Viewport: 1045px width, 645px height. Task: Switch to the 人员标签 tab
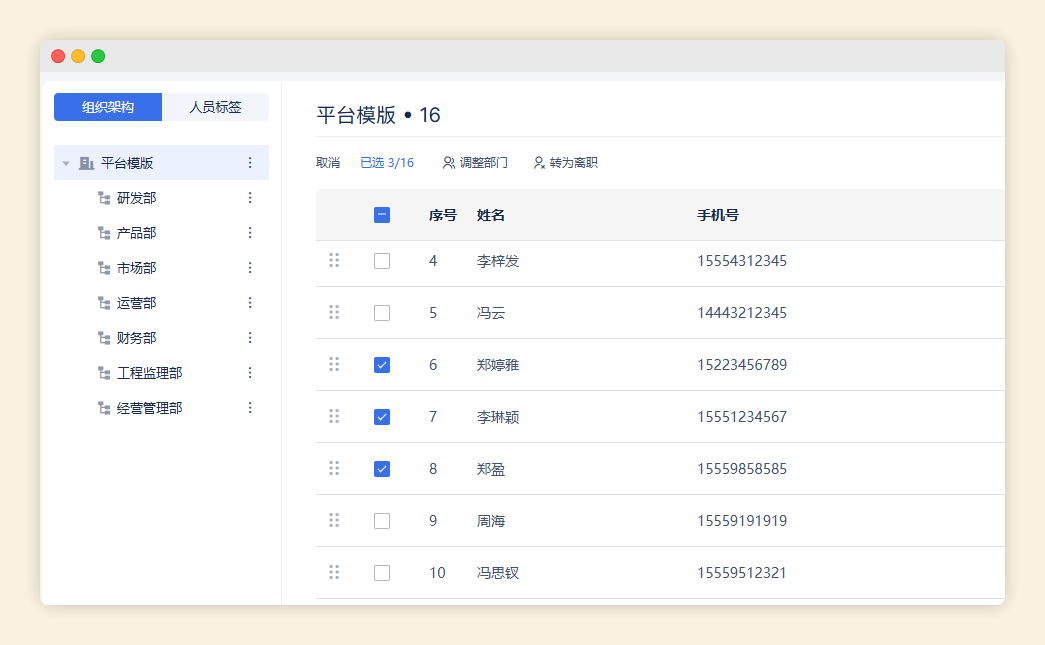[215, 107]
